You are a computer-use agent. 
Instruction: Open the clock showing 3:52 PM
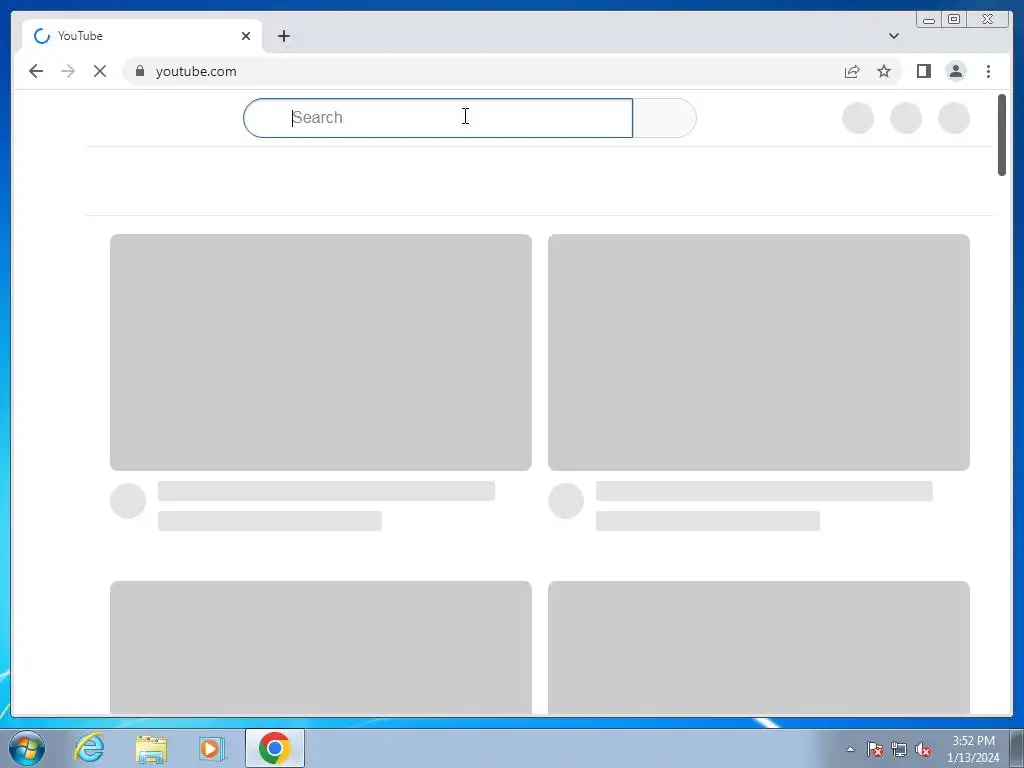[973, 748]
